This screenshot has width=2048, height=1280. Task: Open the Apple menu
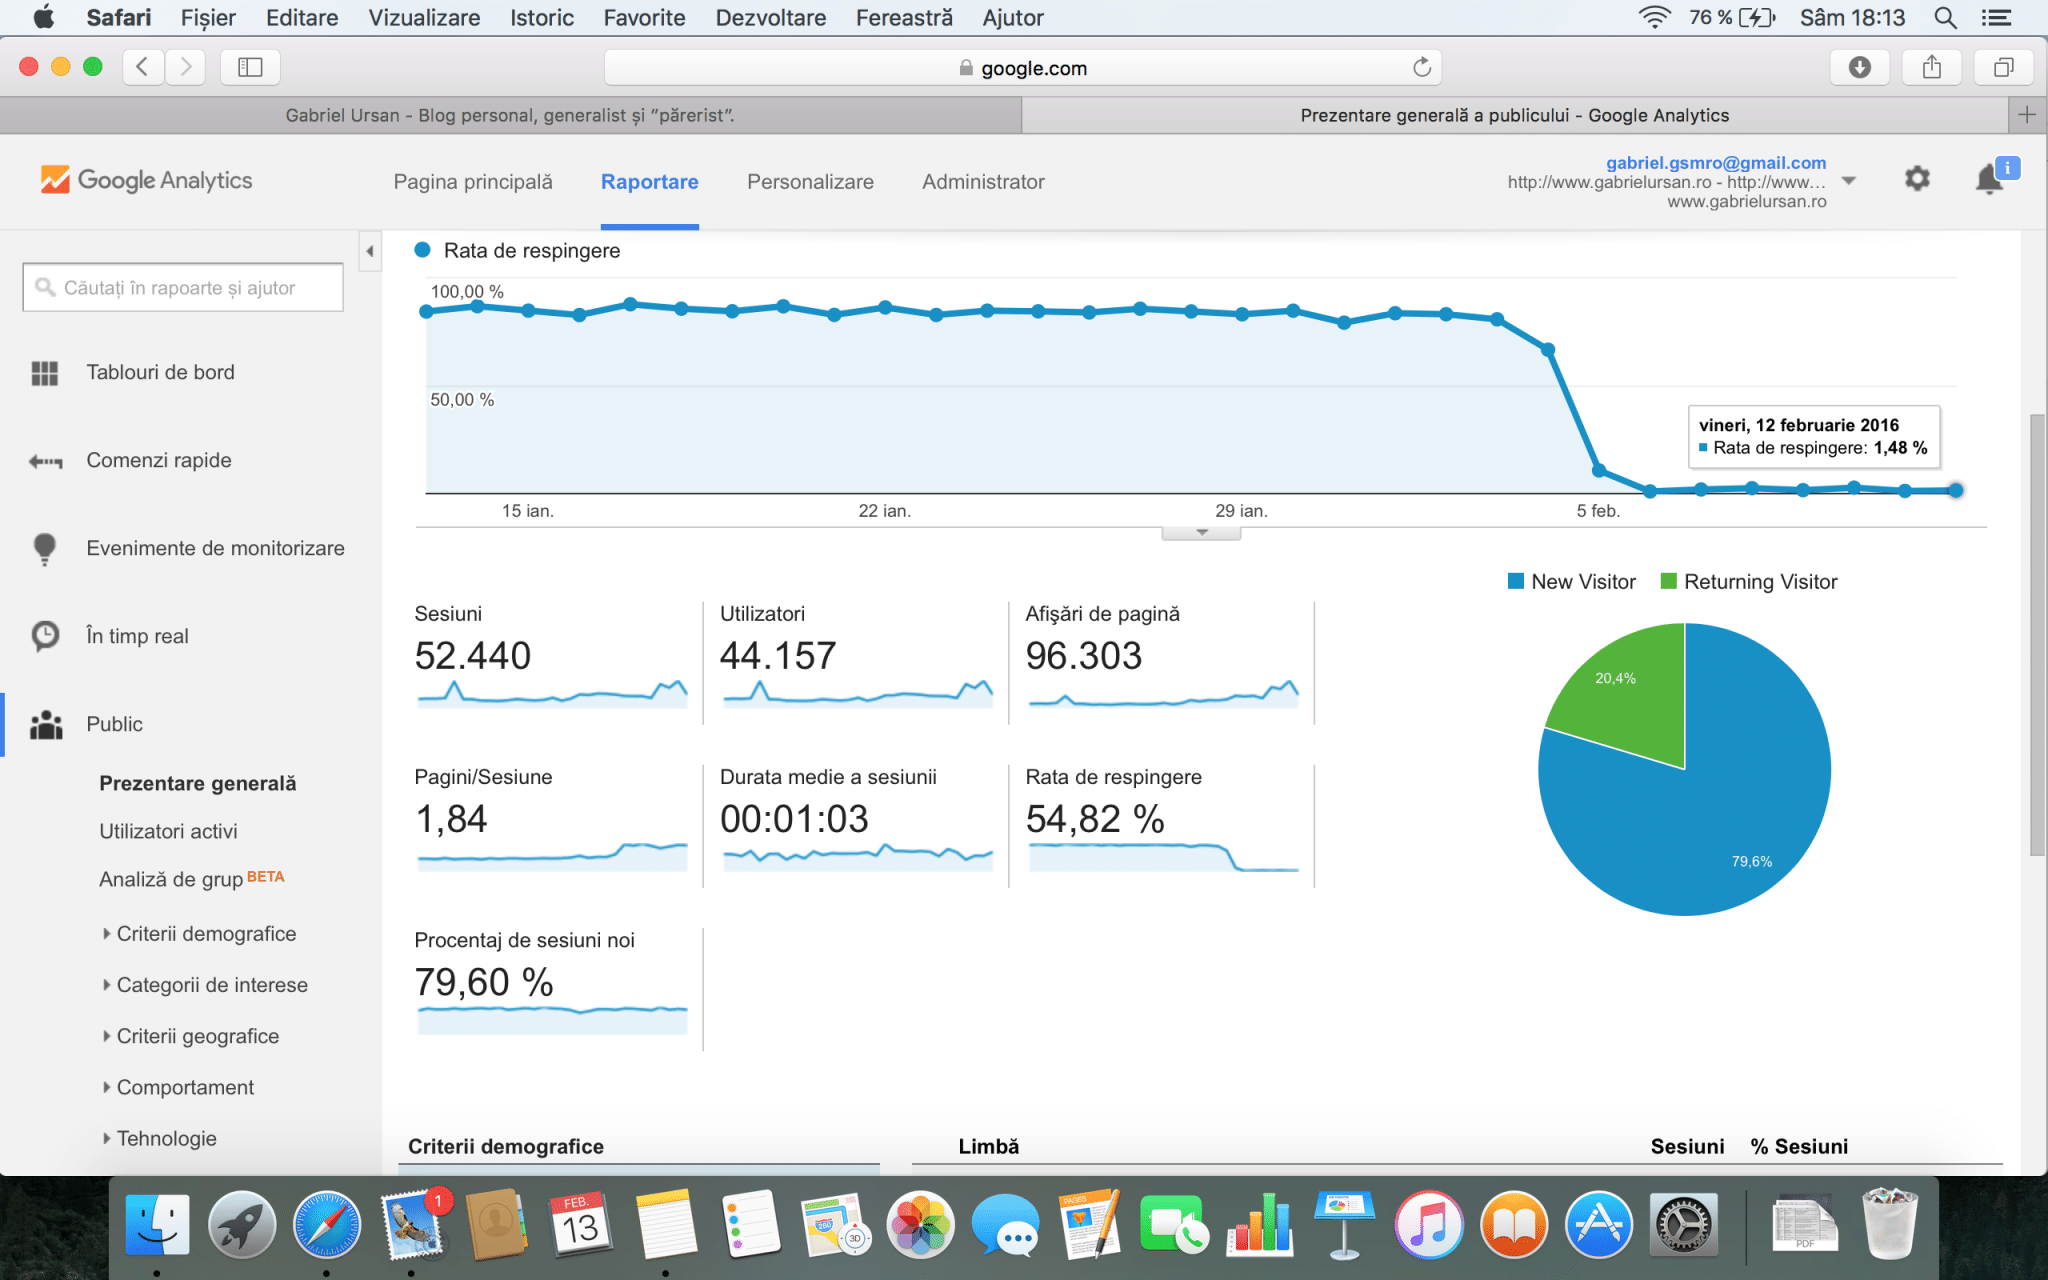pyautogui.click(x=44, y=18)
